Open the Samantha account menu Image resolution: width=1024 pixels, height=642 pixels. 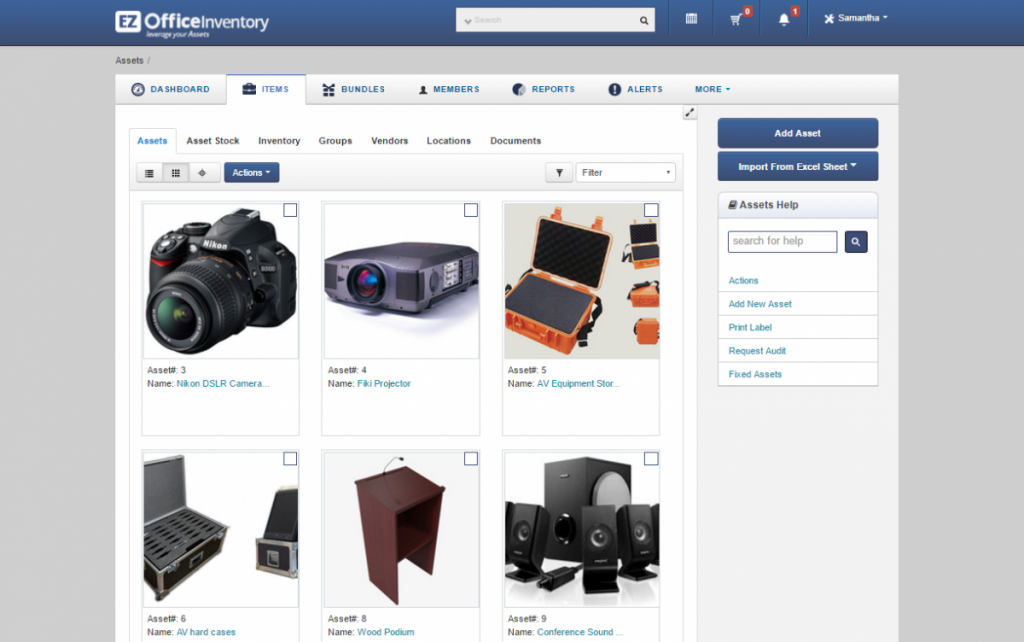point(854,18)
